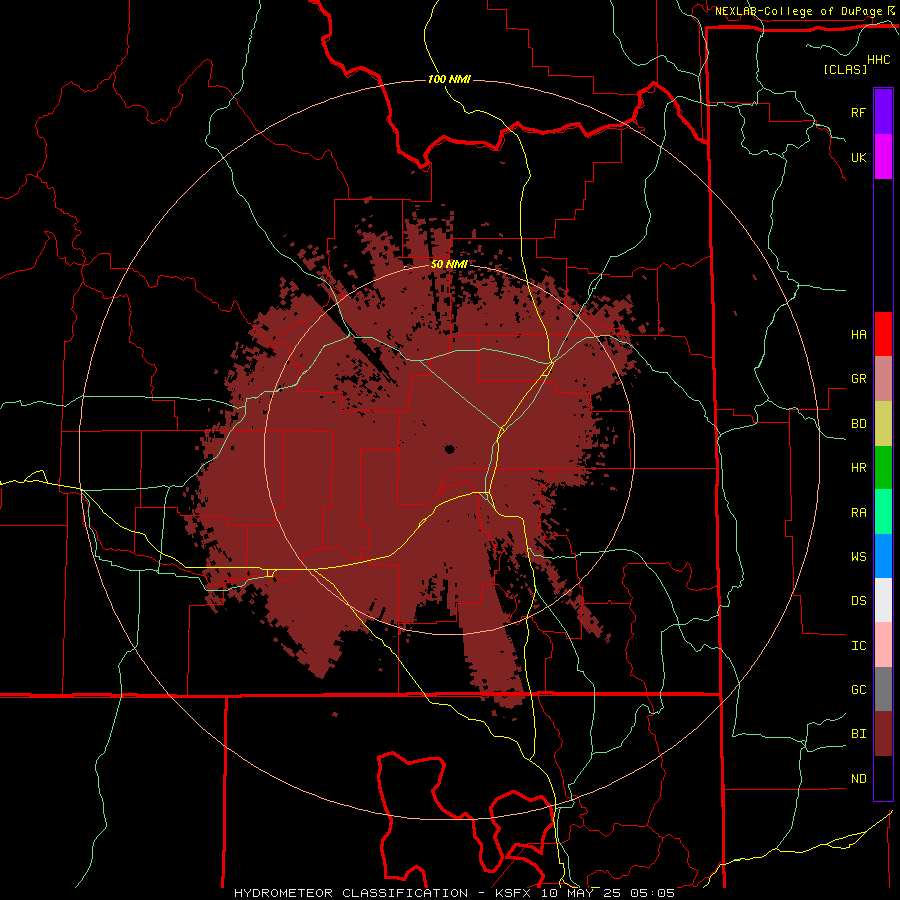Click the RA light green legend swatch
900x900 pixels.
(x=883, y=512)
